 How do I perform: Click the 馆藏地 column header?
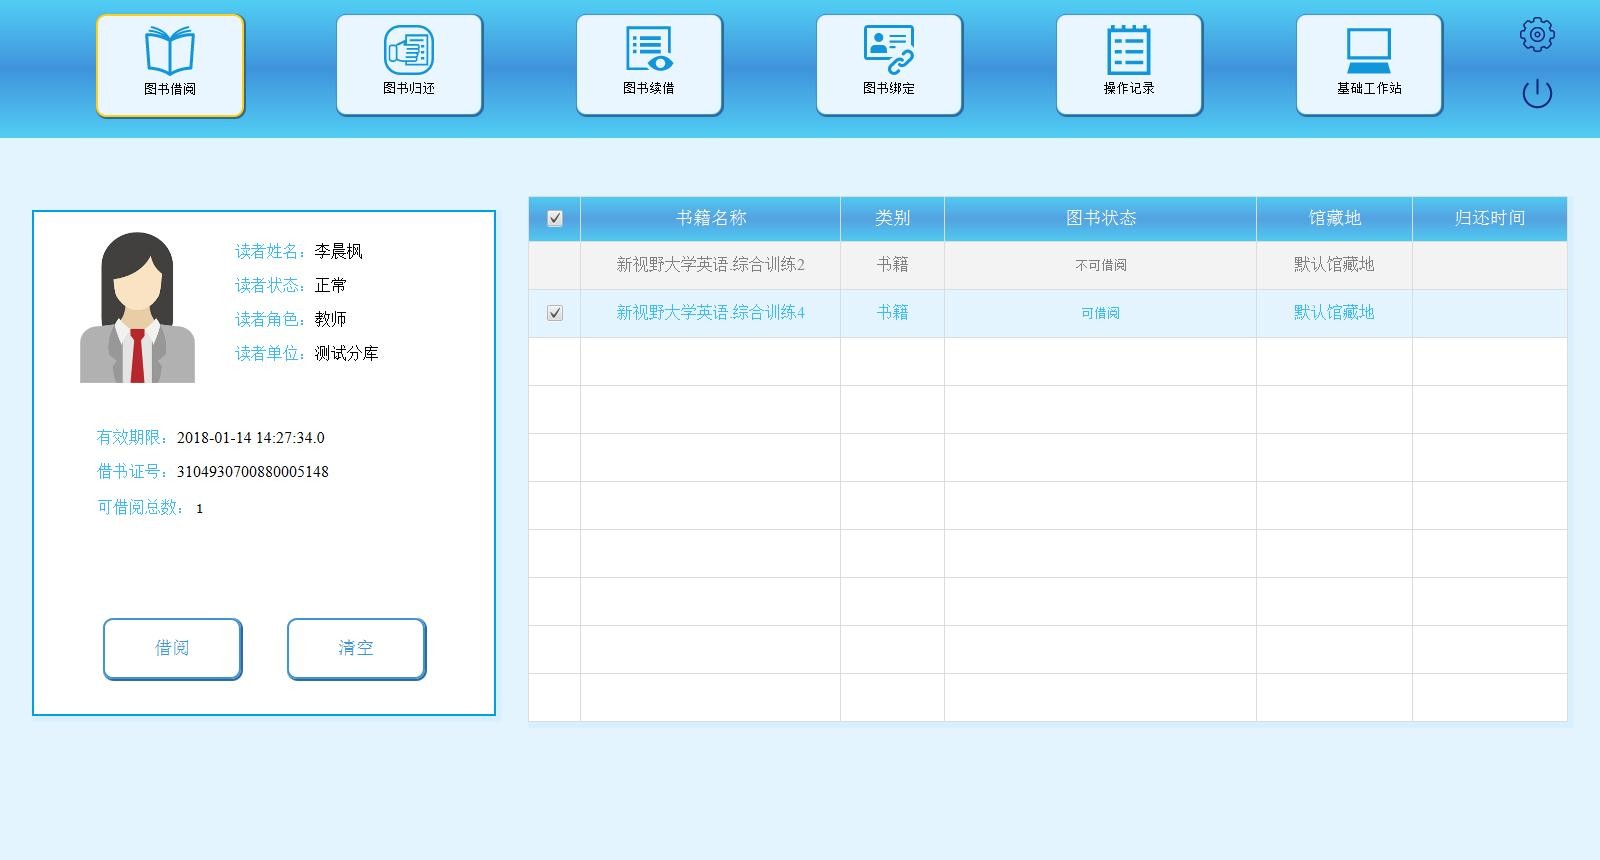[x=1334, y=218]
